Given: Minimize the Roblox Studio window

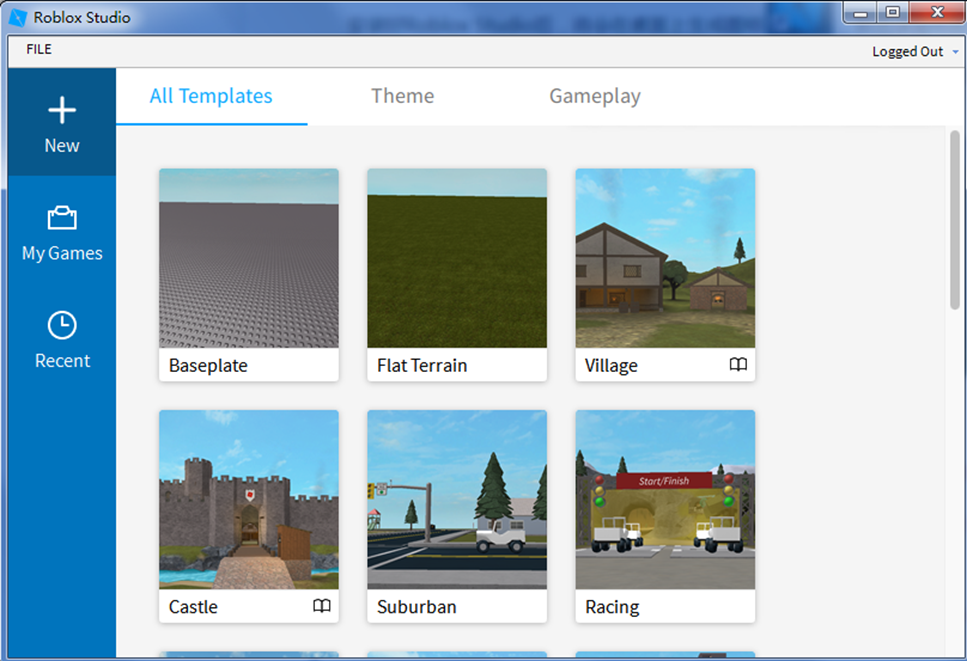Looking at the screenshot, I should click(860, 12).
